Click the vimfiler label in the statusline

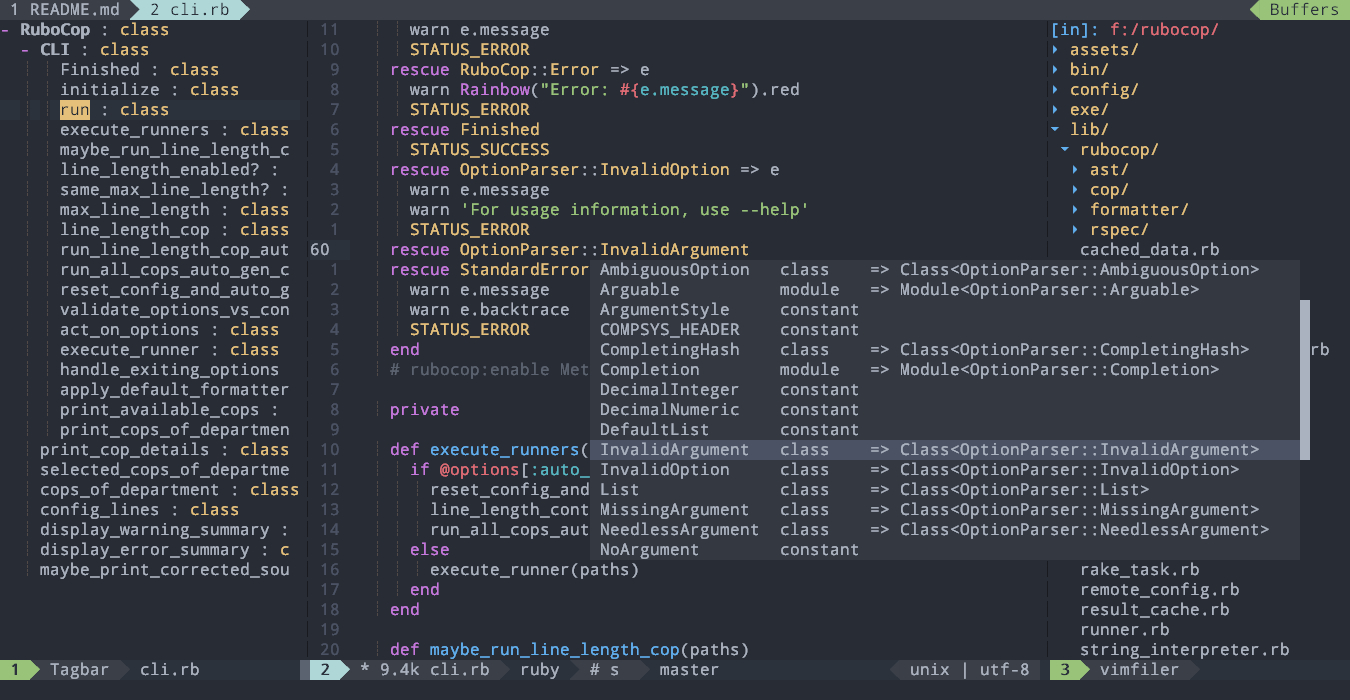(1139, 670)
